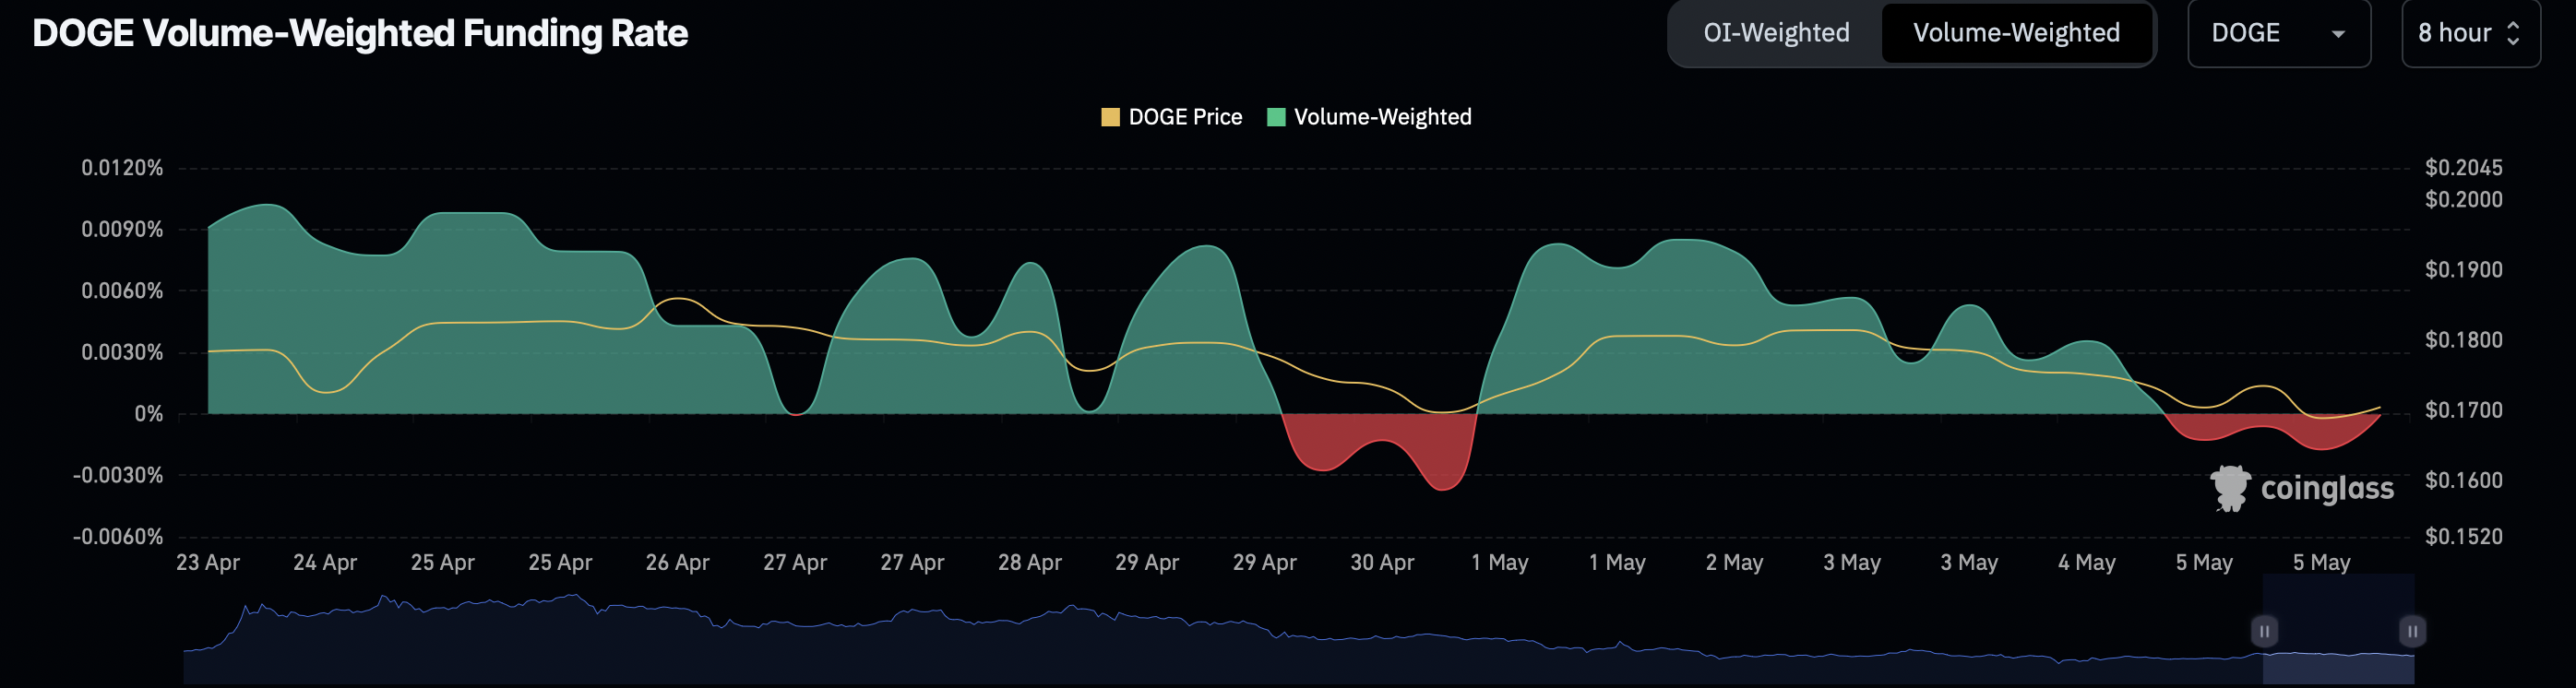Grab the left range slider handle
Viewport: 2576px width, 688px height.
[x=2264, y=631]
